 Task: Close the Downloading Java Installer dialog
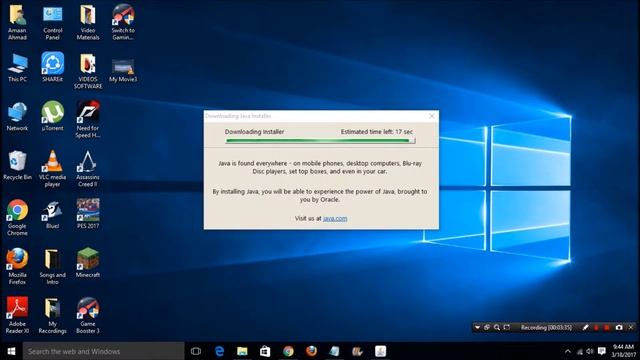[x=432, y=116]
